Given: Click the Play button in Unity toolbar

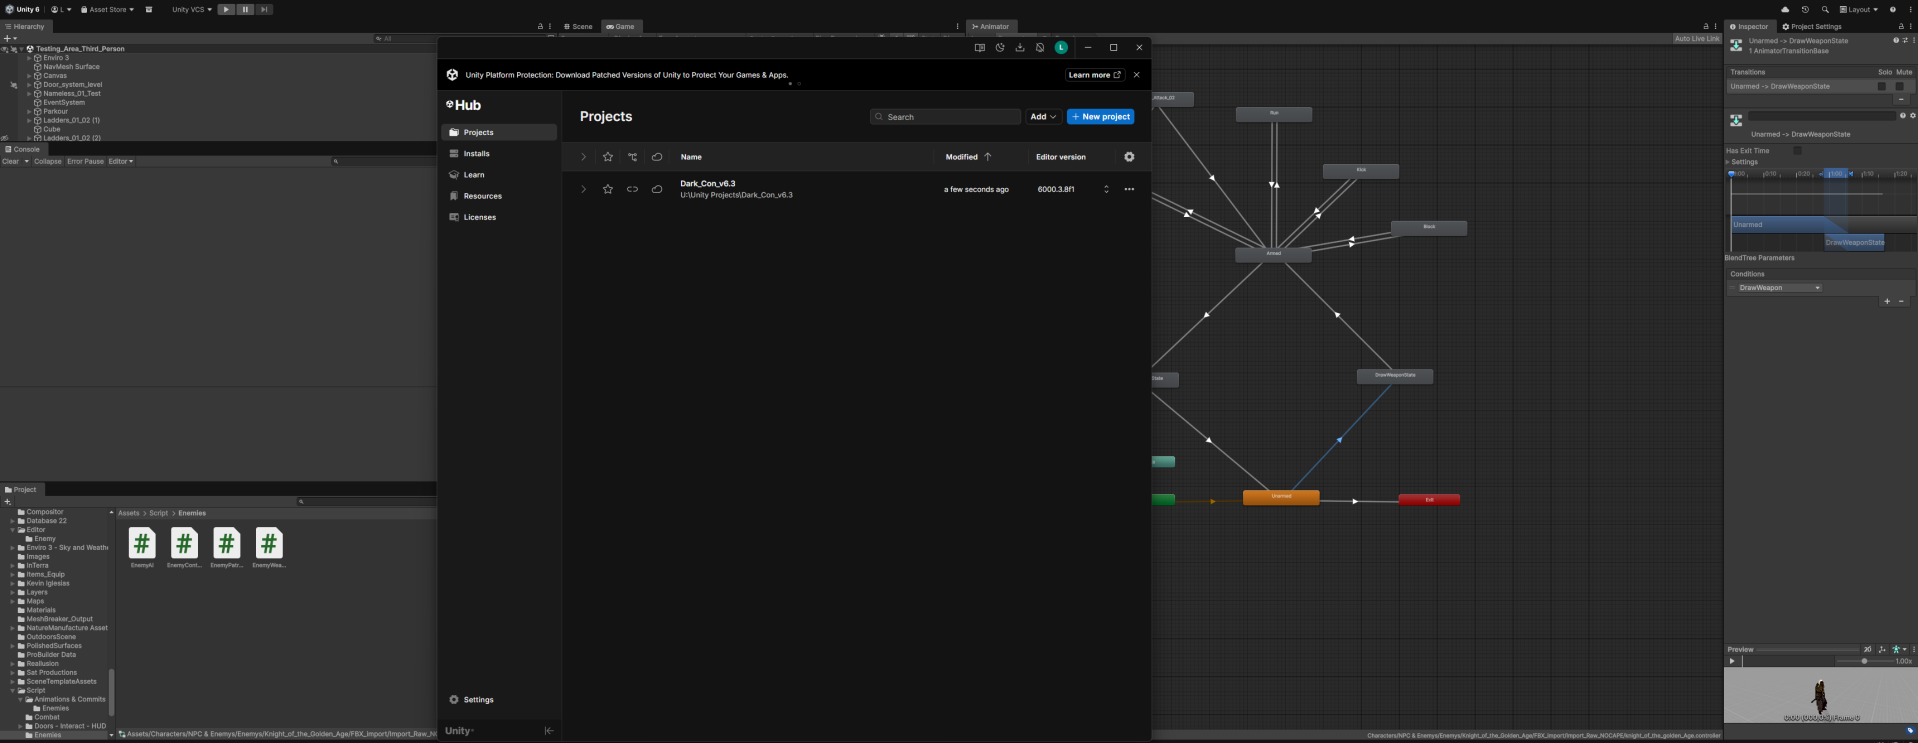Looking at the screenshot, I should click(x=226, y=9).
